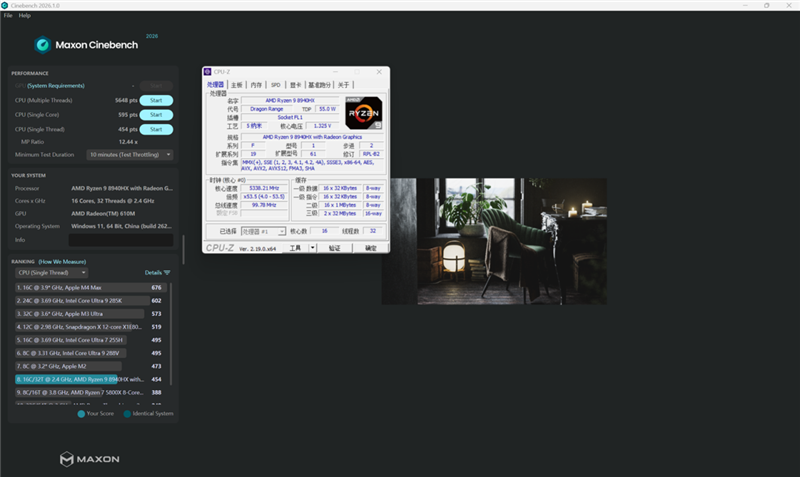Select the Apple M3 Ultra ranking entry

coord(89,314)
